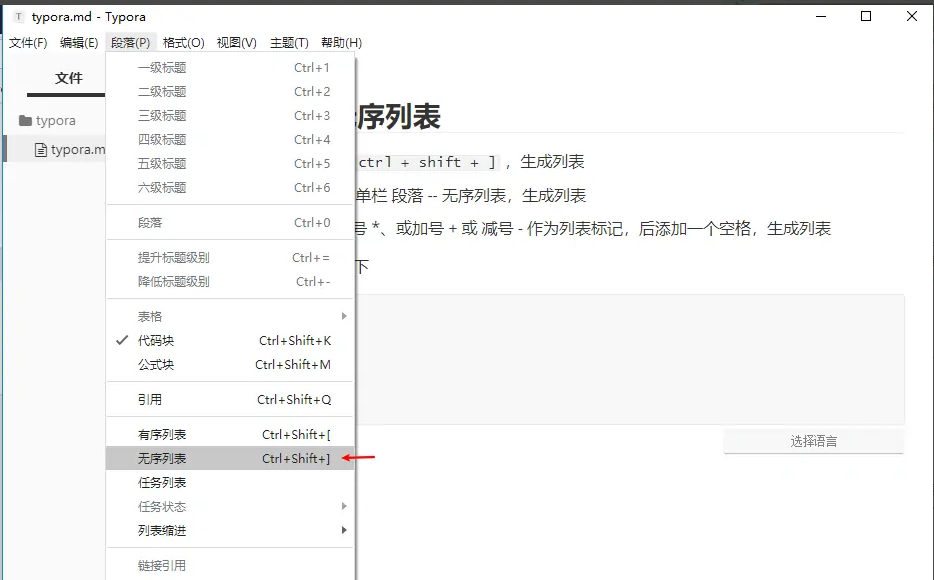Expand the 列表缩进 submenu arrow
This screenshot has height=580, width=934.
click(344, 530)
